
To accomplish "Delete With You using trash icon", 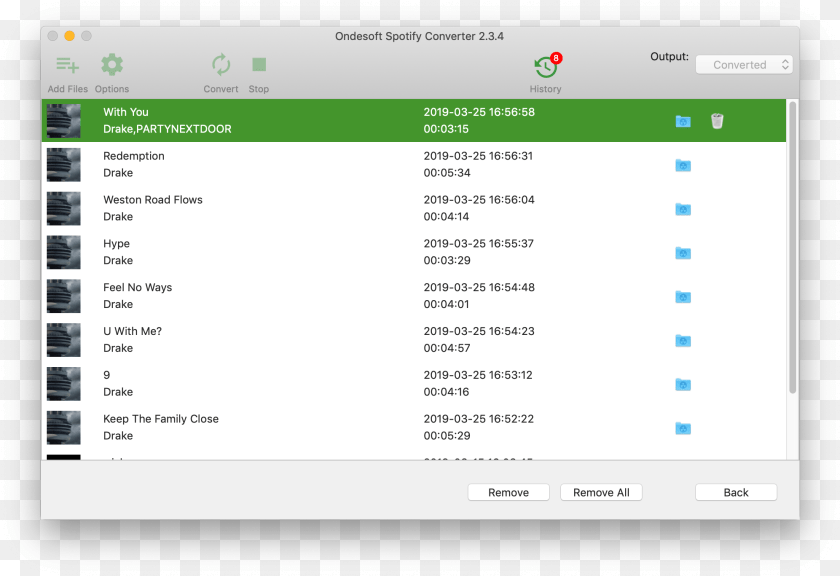I will click(x=717, y=121).
